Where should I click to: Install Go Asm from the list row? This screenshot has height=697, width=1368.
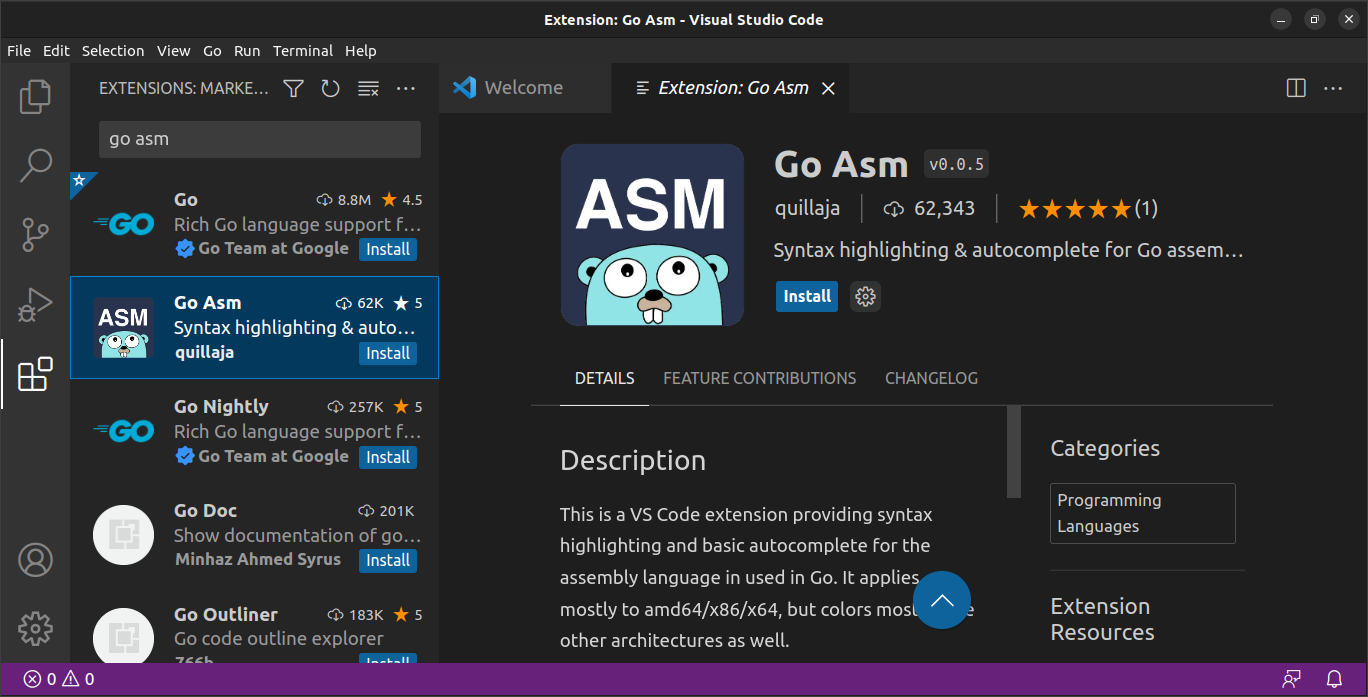(388, 354)
